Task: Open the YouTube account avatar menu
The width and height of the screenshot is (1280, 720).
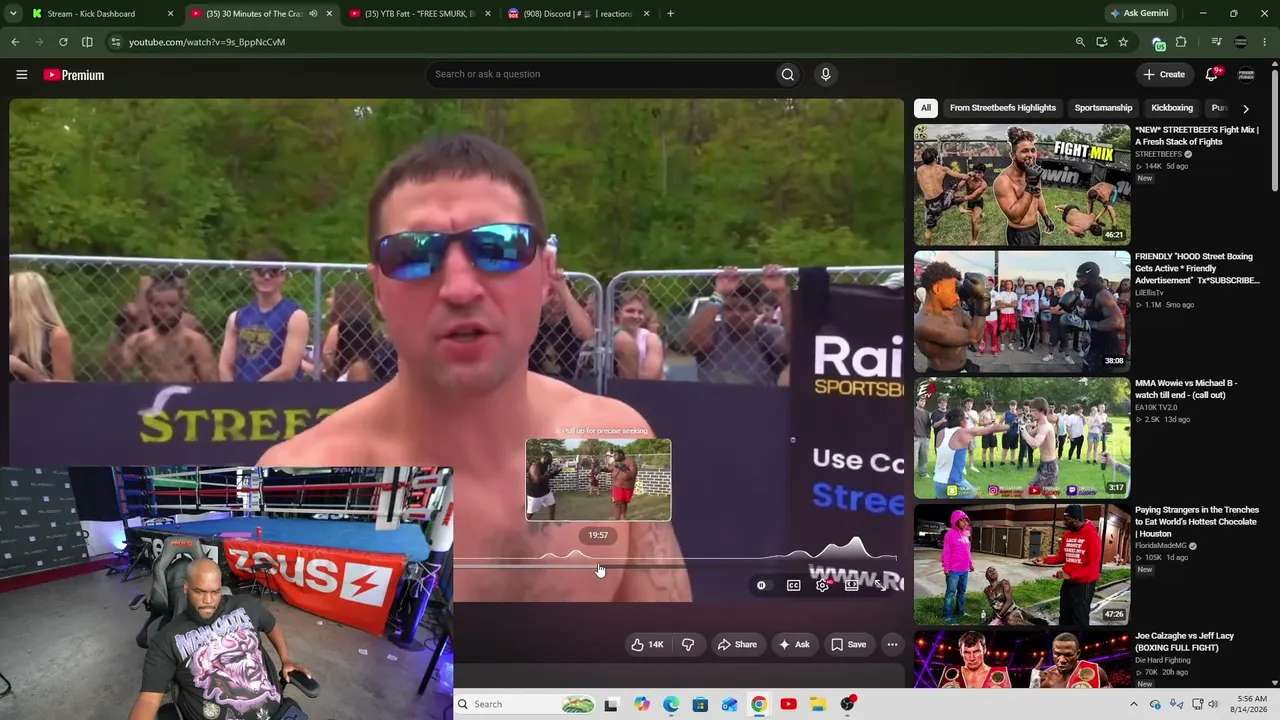Action: click(x=1246, y=74)
